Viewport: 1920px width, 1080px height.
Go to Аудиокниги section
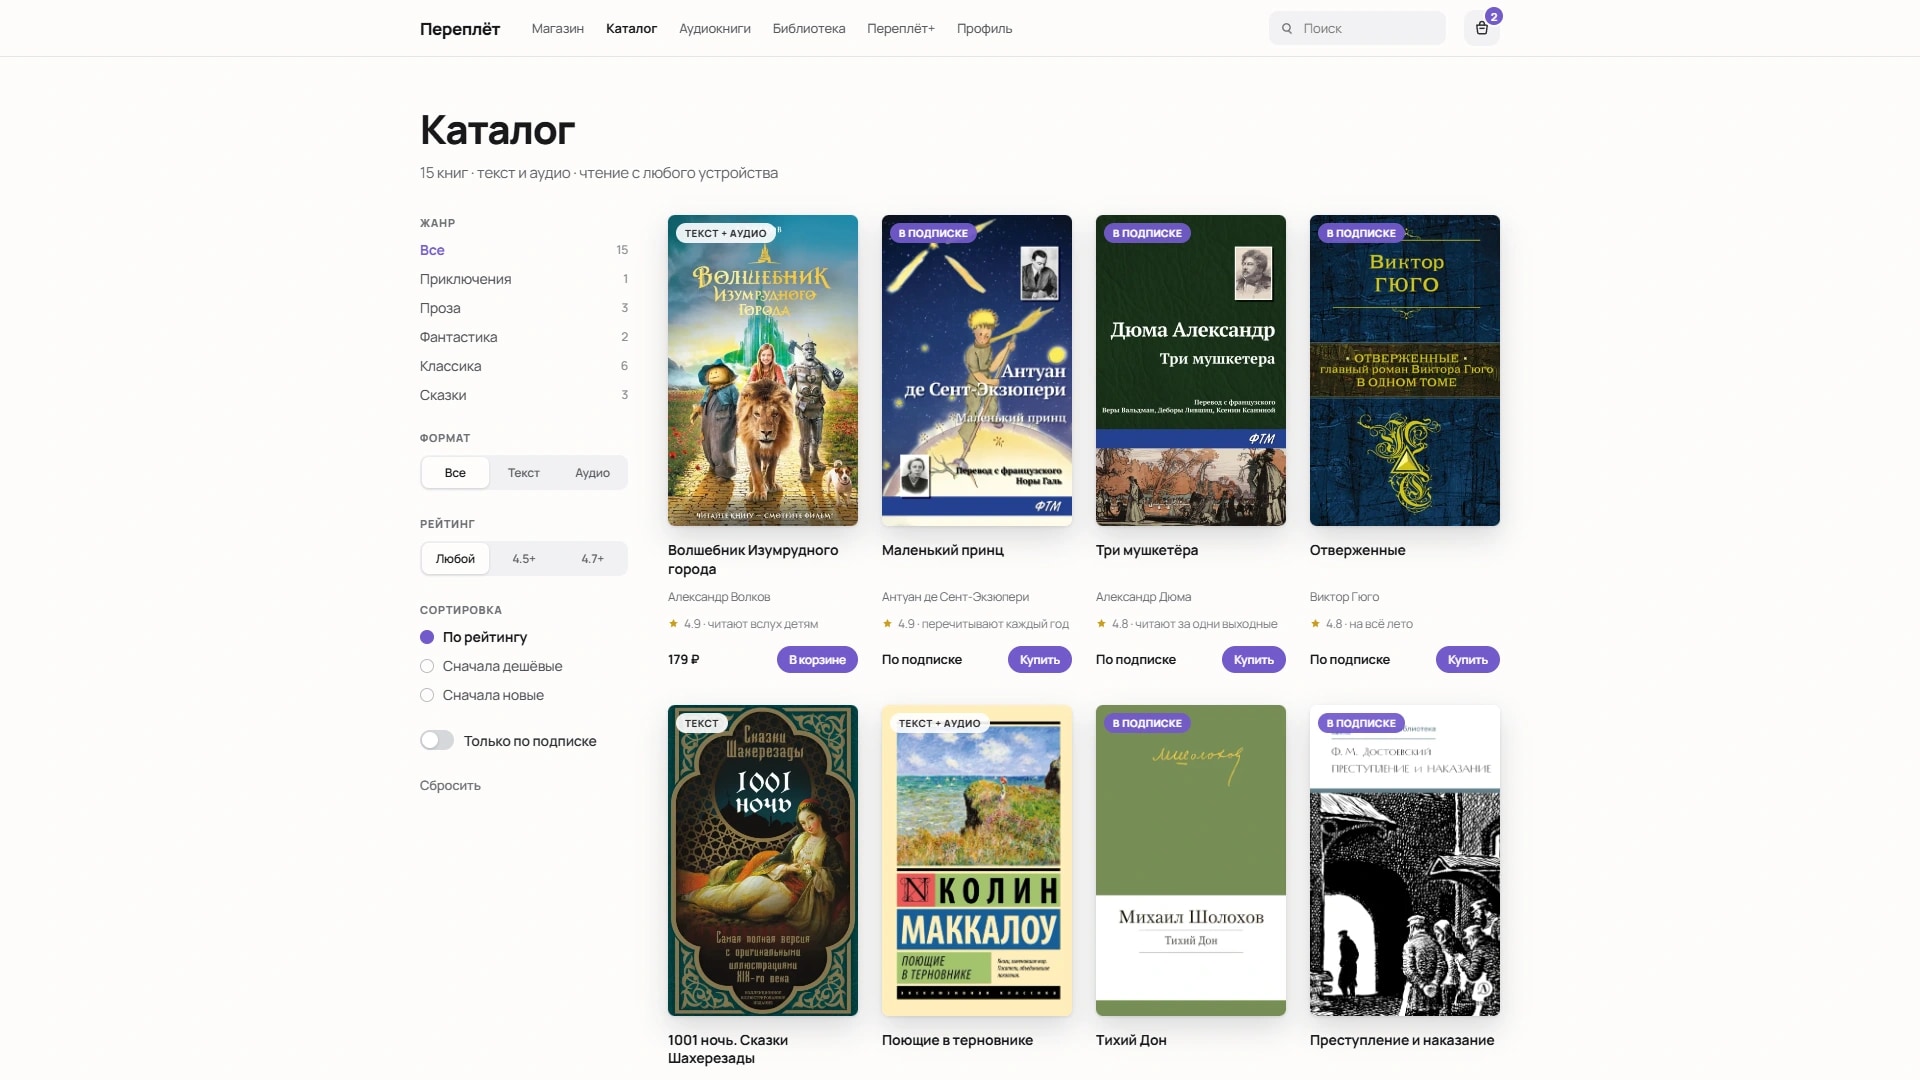(x=715, y=29)
